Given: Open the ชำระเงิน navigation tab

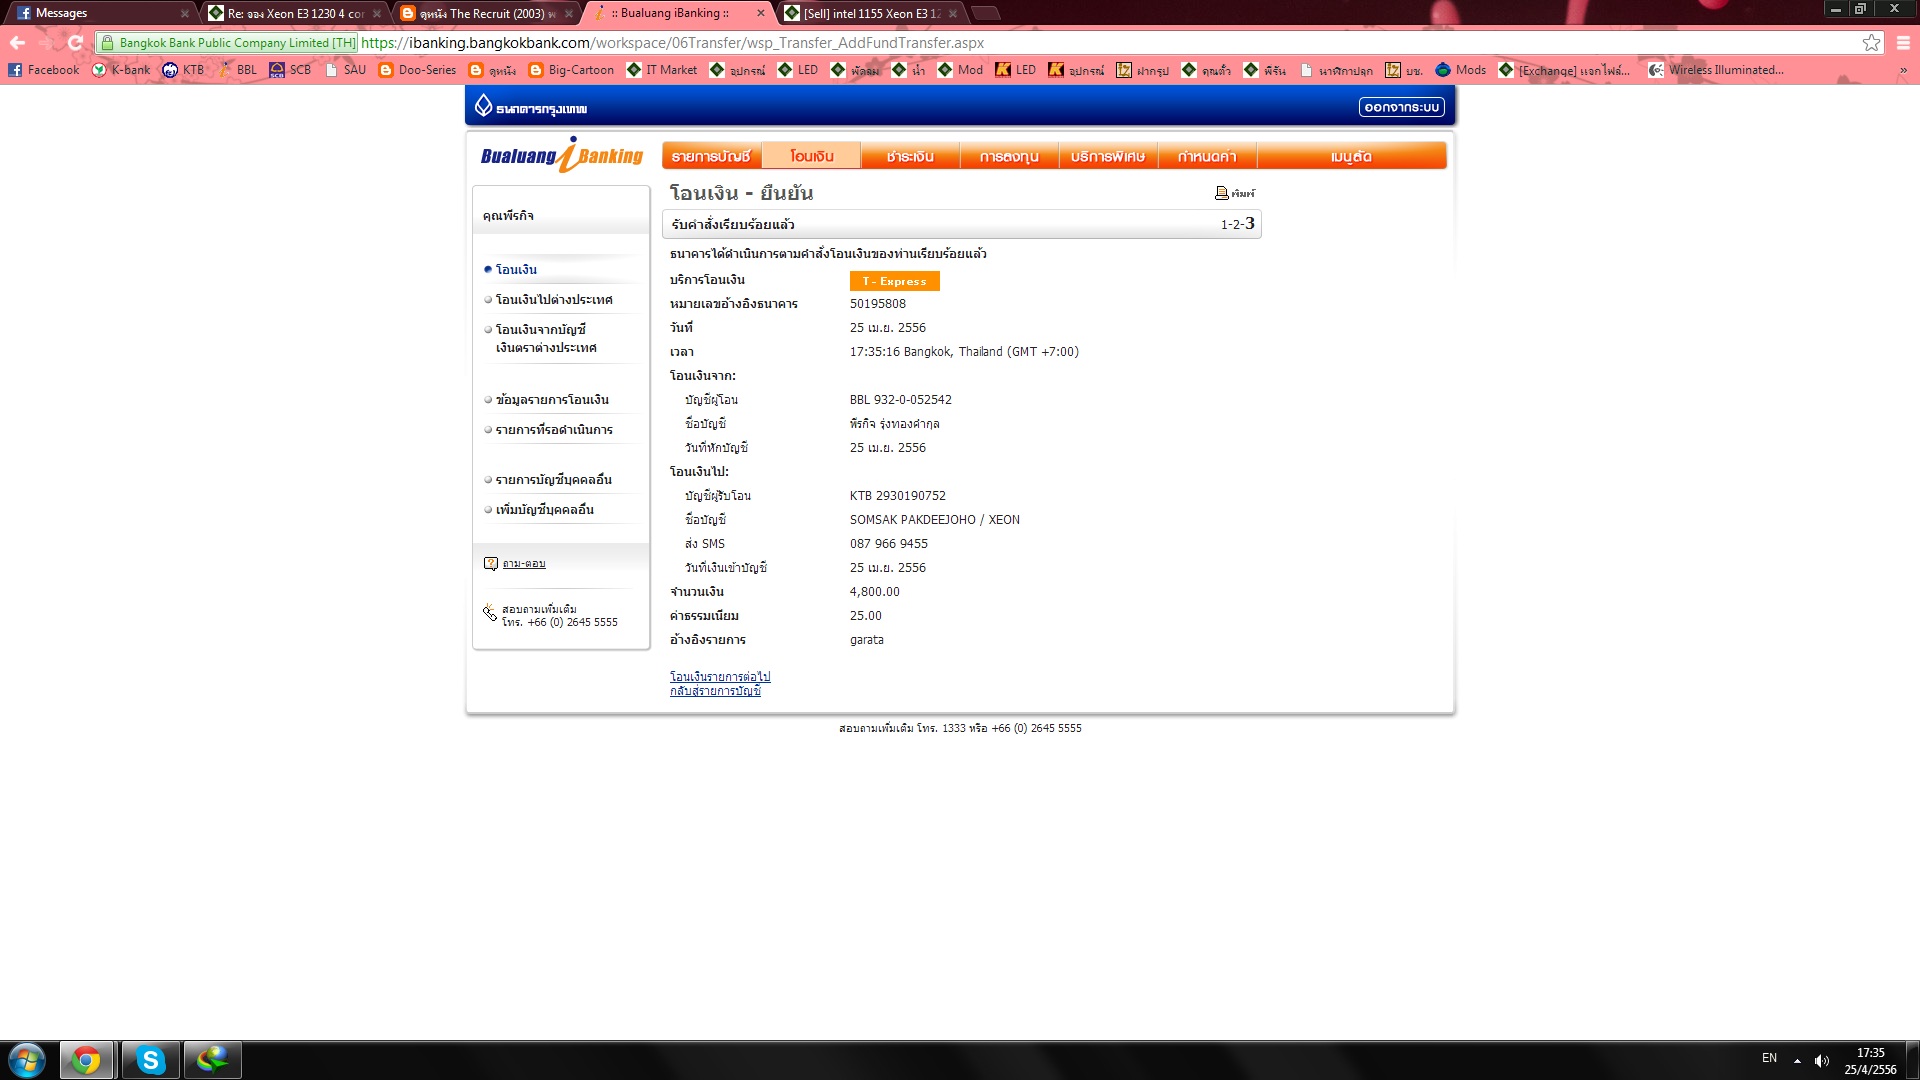Looking at the screenshot, I should pyautogui.click(x=910, y=156).
